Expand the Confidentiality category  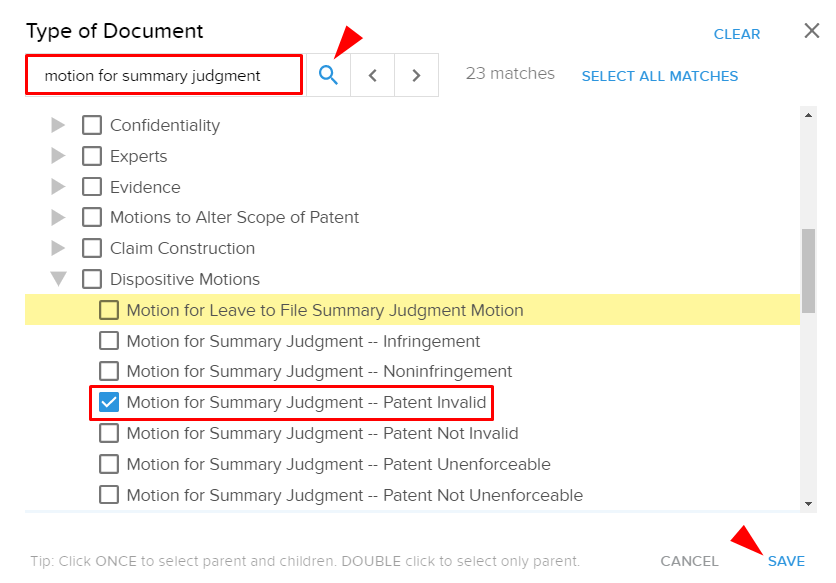[x=58, y=125]
